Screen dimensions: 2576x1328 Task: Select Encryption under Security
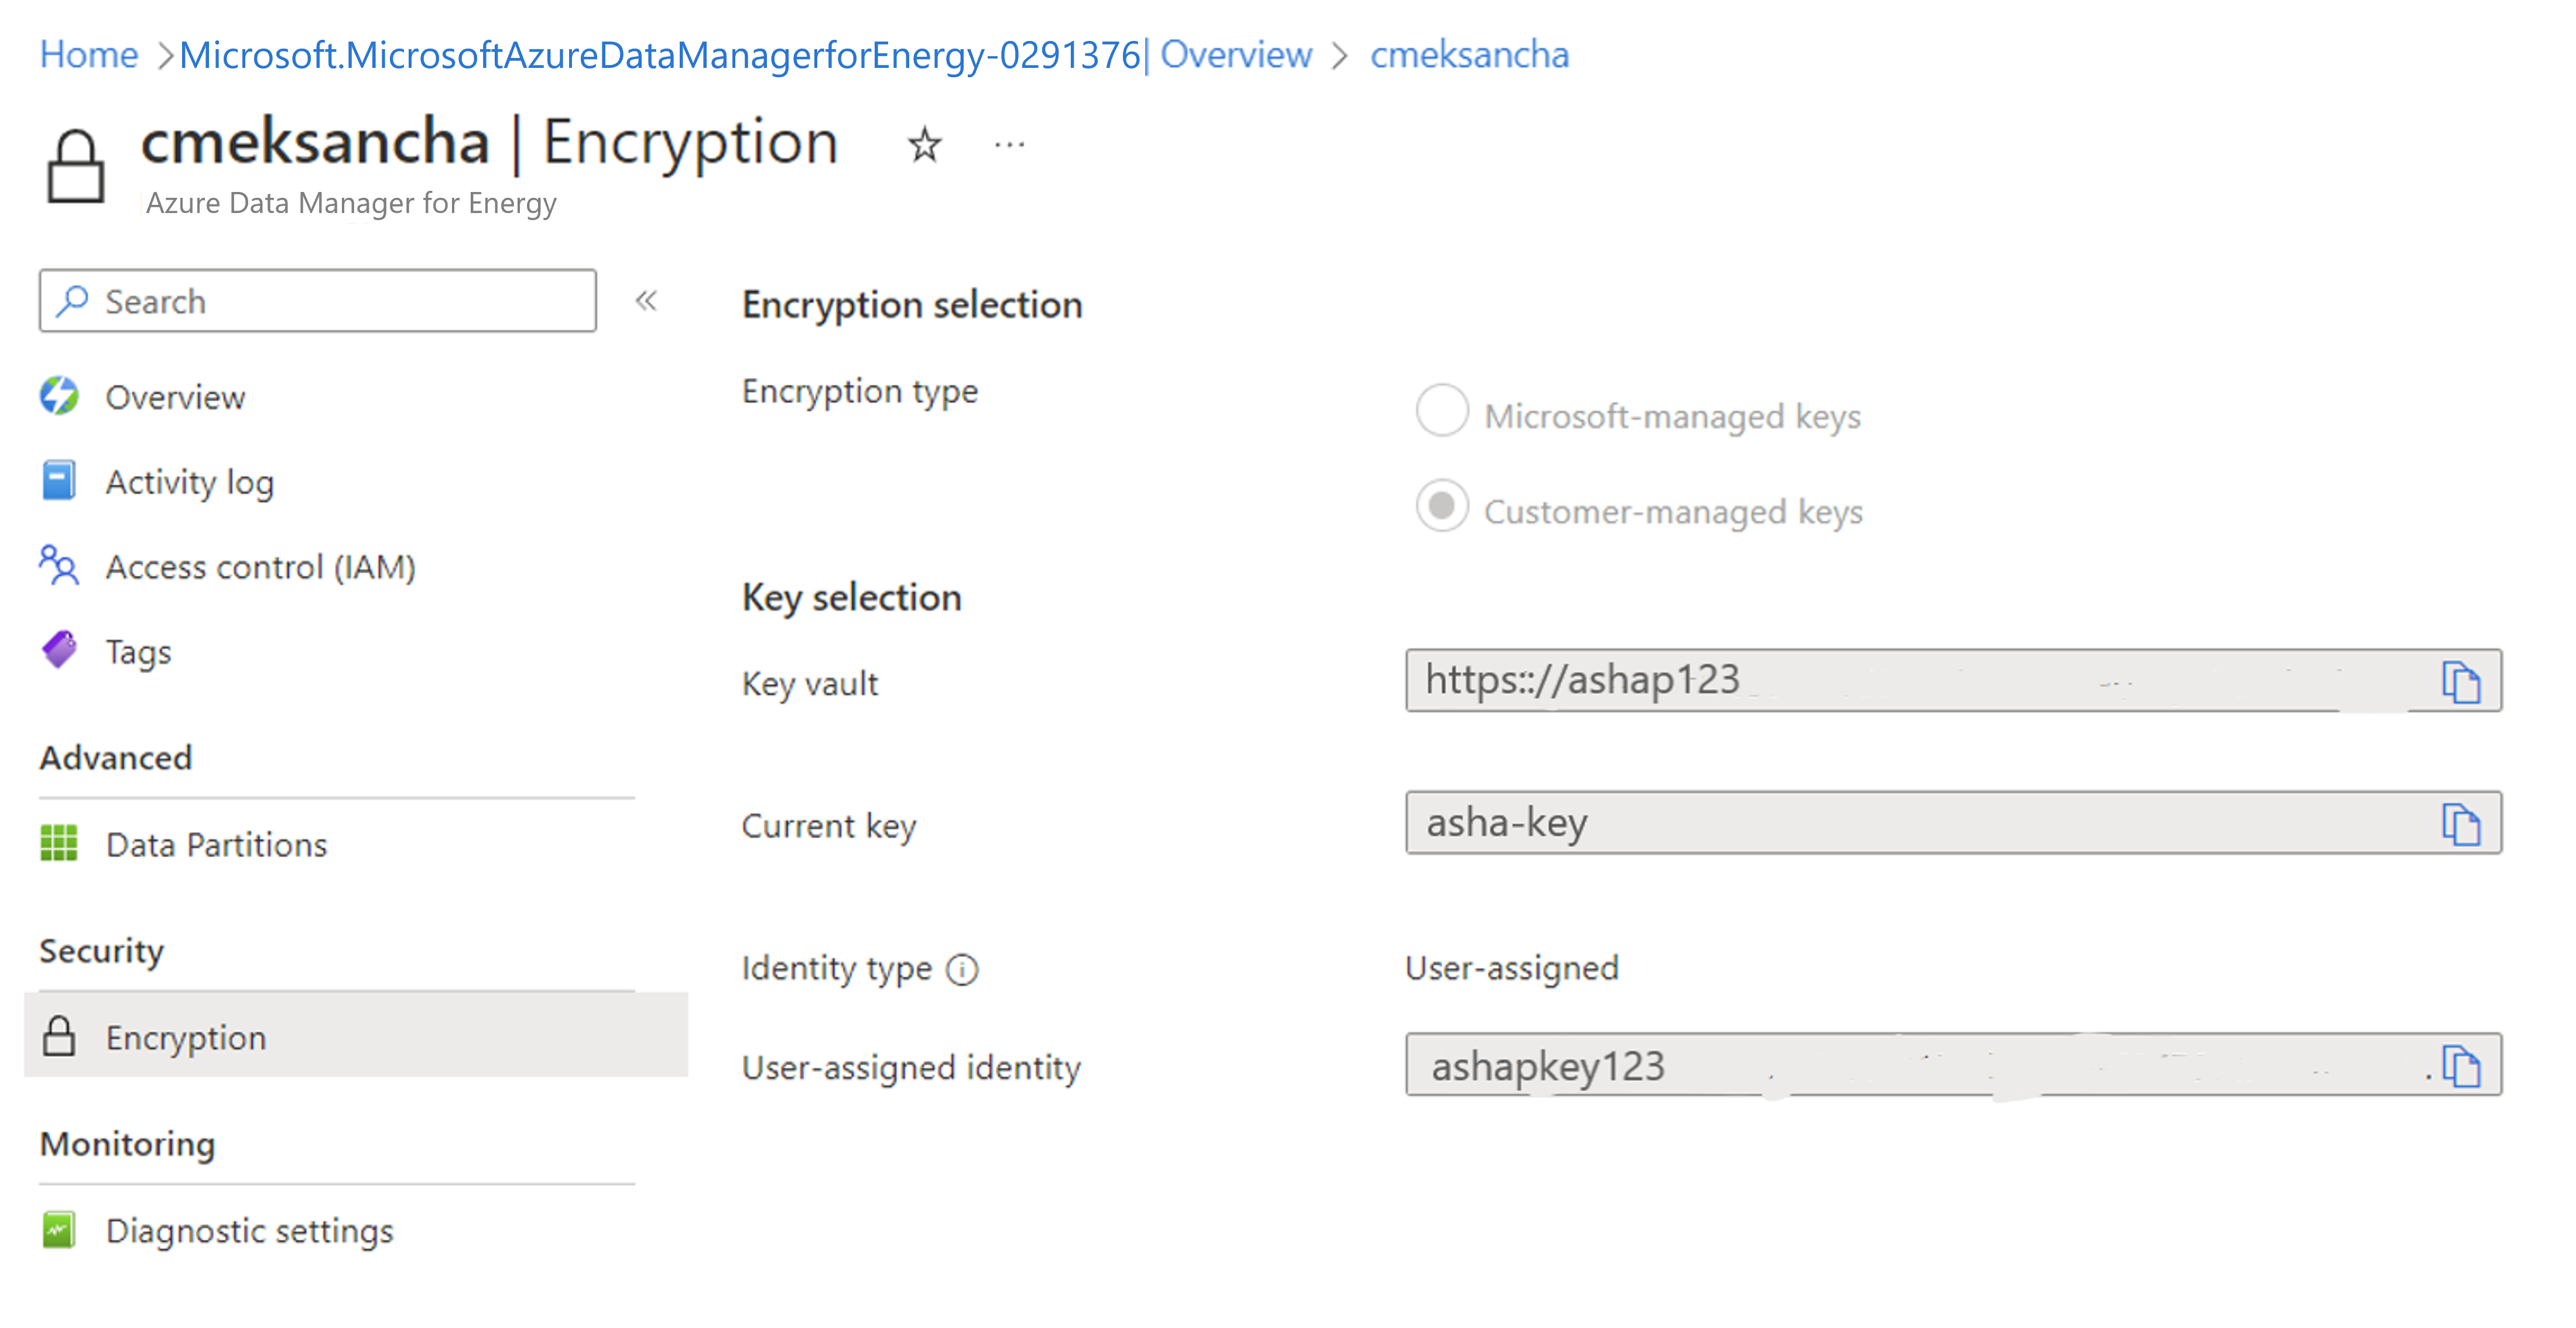point(186,1037)
